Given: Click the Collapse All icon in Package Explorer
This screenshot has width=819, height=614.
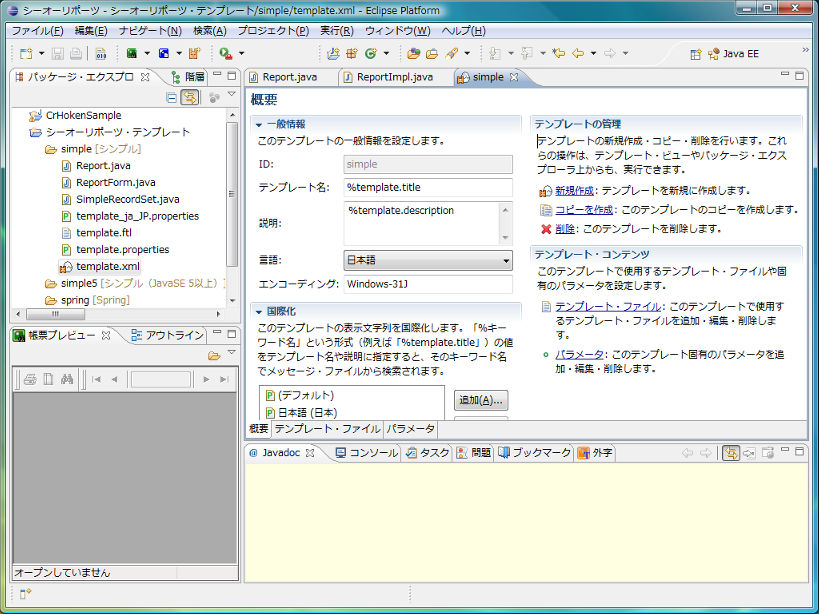Looking at the screenshot, I should pos(171,97).
